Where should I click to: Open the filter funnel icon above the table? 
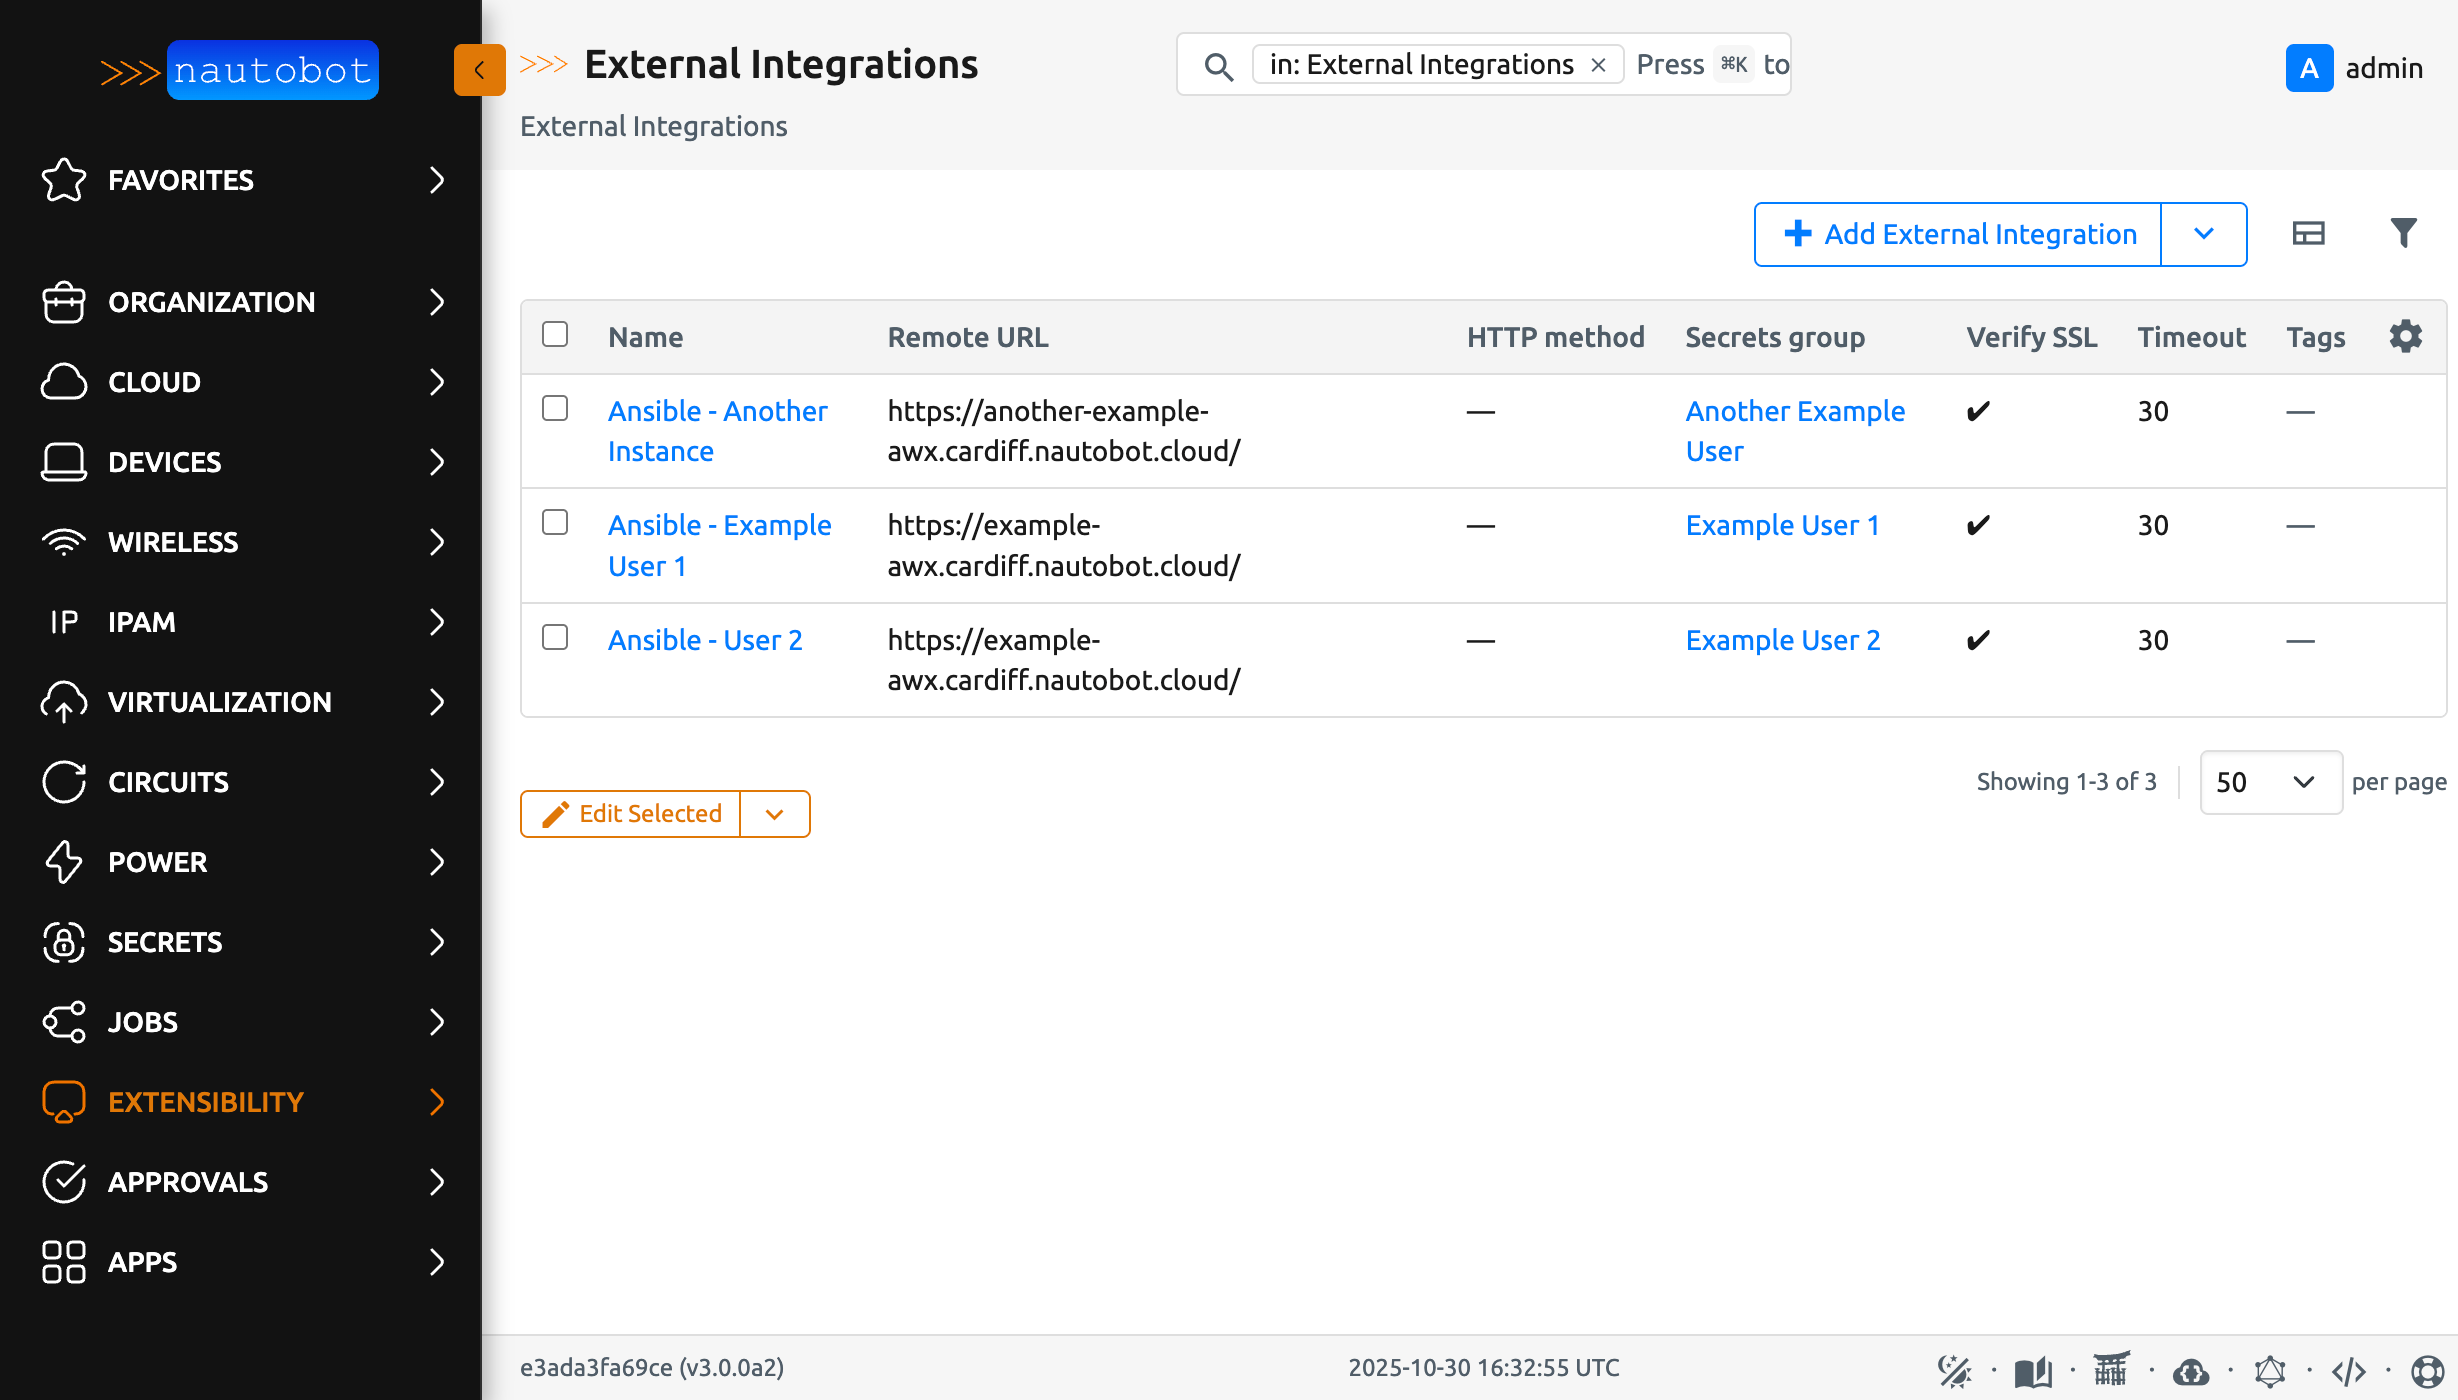2405,233
